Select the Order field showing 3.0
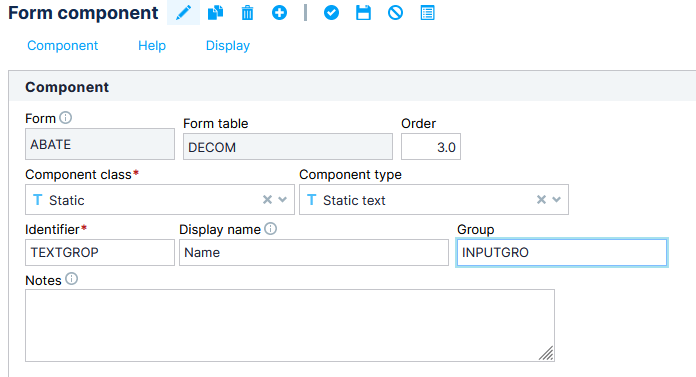 [x=431, y=147]
